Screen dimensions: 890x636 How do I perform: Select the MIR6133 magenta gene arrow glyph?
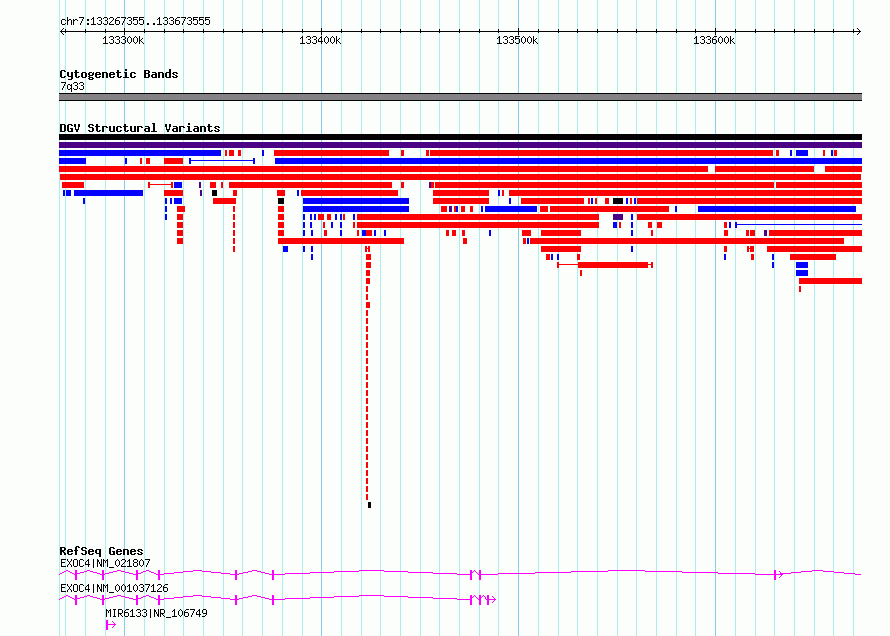point(111,625)
